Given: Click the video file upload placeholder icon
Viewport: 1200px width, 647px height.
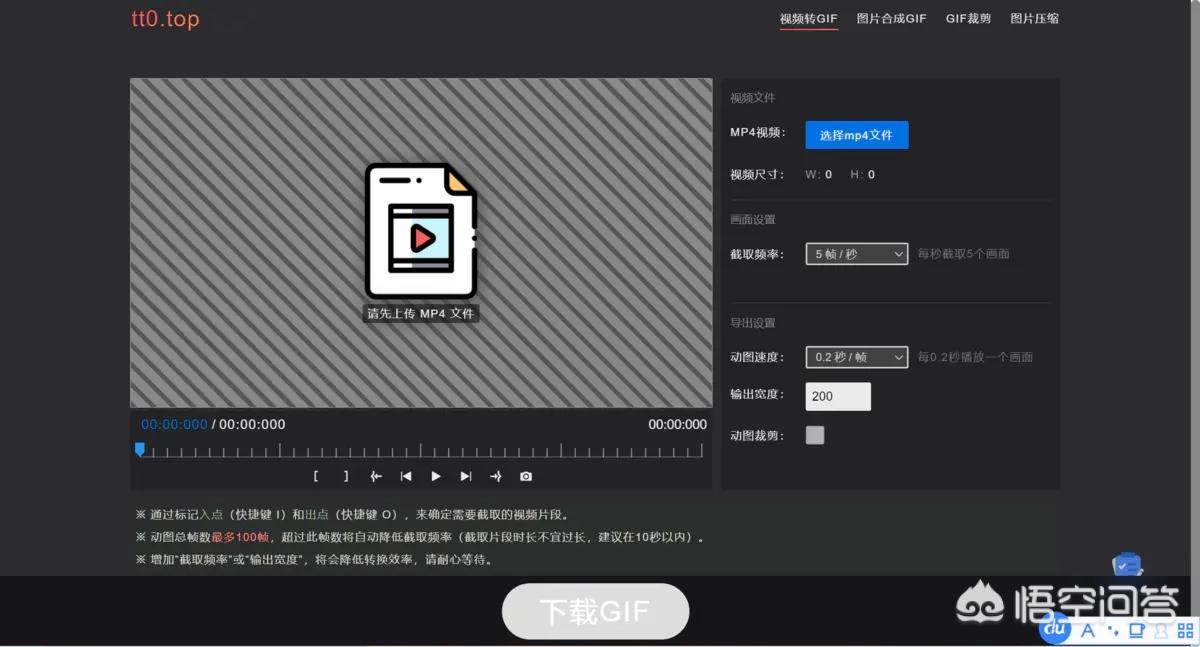Looking at the screenshot, I should pyautogui.click(x=421, y=232).
